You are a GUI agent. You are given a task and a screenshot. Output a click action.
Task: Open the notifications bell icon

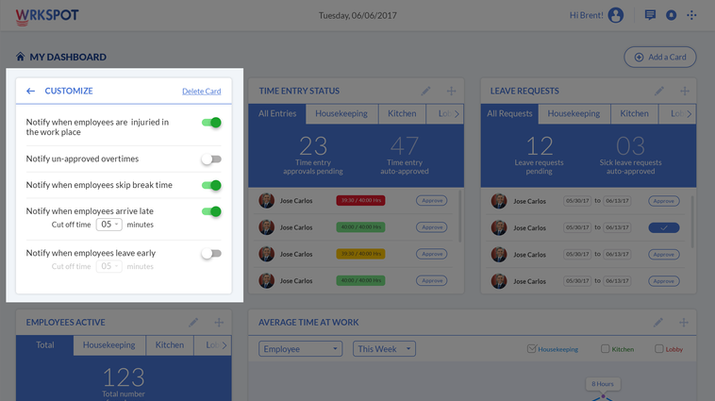click(671, 15)
